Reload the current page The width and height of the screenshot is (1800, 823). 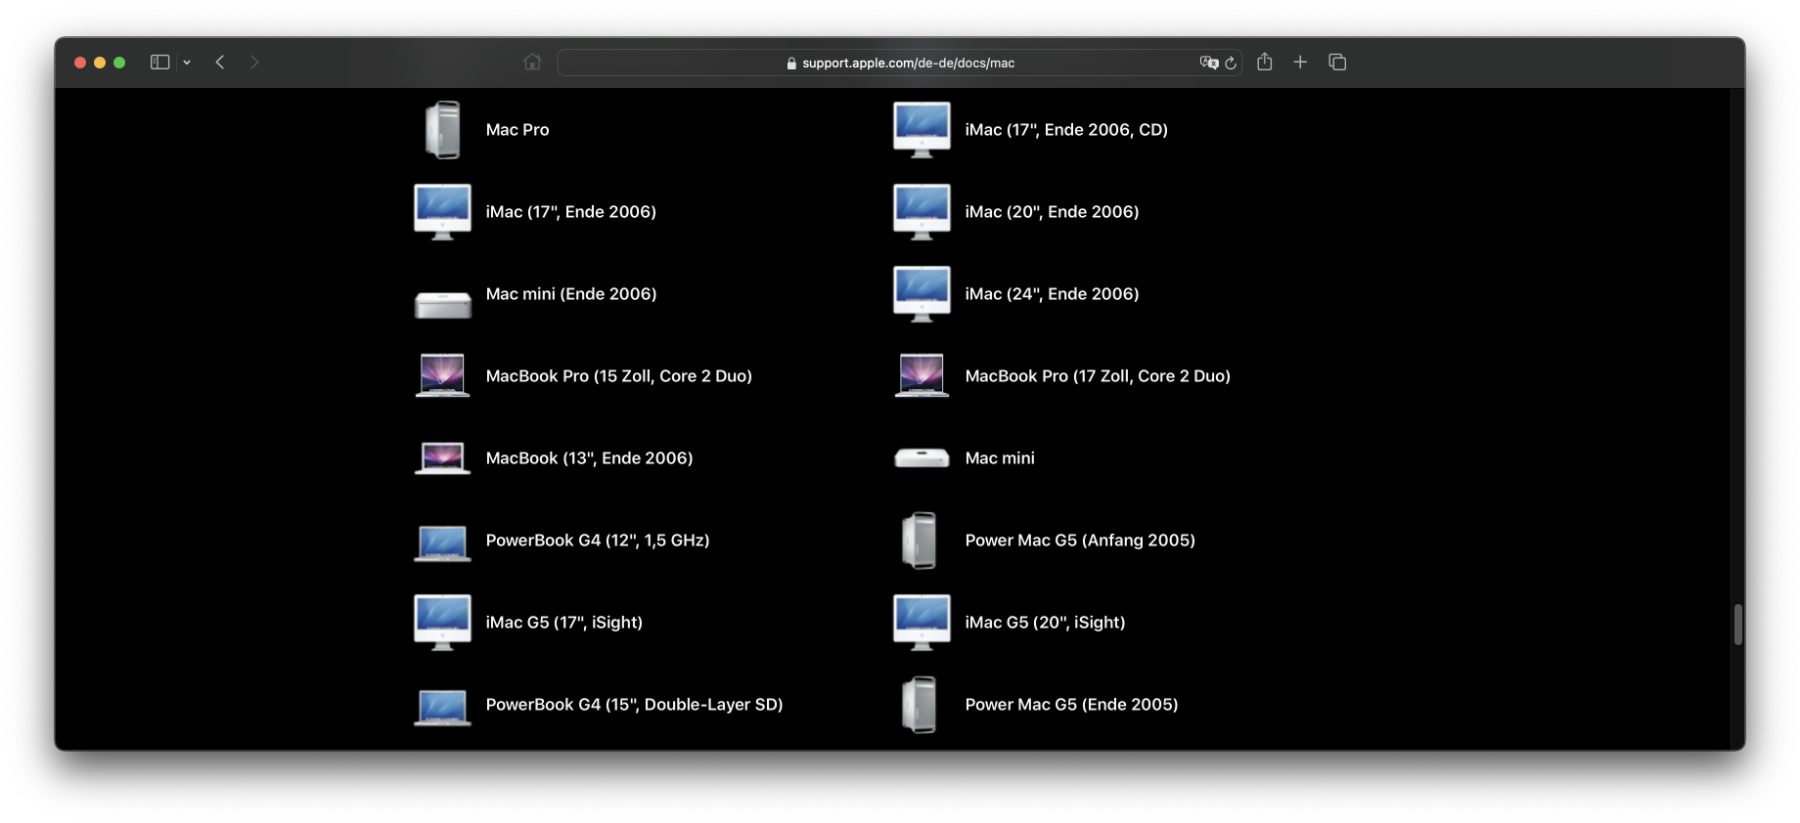1231,63
